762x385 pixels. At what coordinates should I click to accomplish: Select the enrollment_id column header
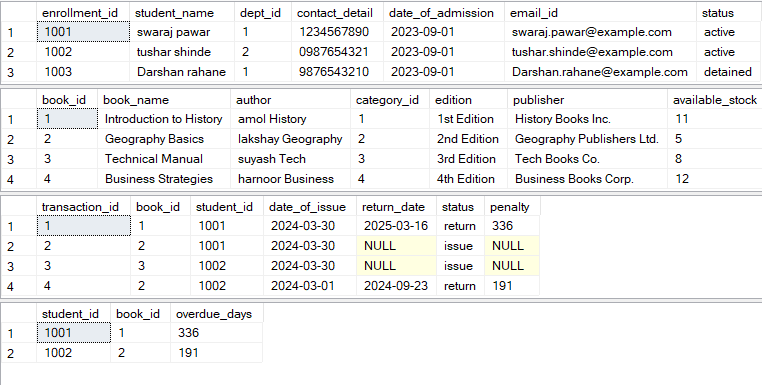(x=83, y=13)
